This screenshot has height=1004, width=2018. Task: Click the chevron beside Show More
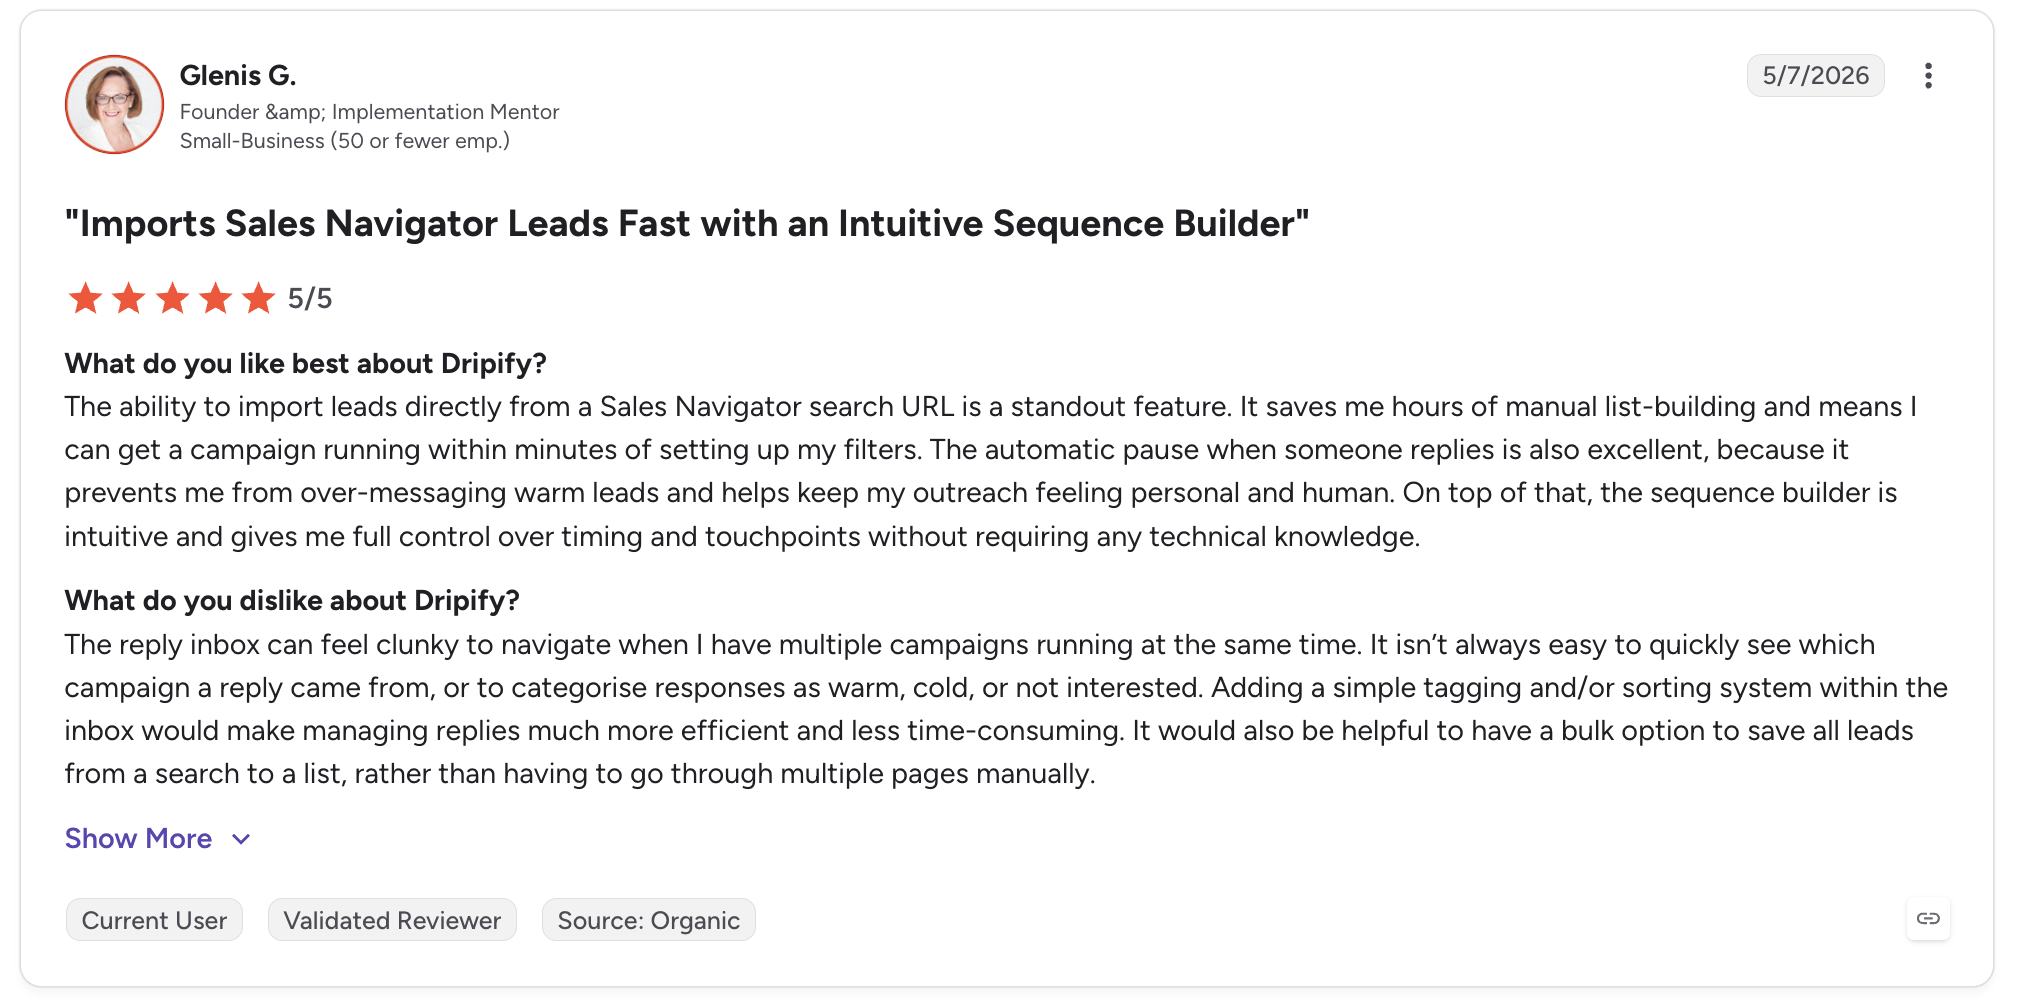click(x=241, y=839)
